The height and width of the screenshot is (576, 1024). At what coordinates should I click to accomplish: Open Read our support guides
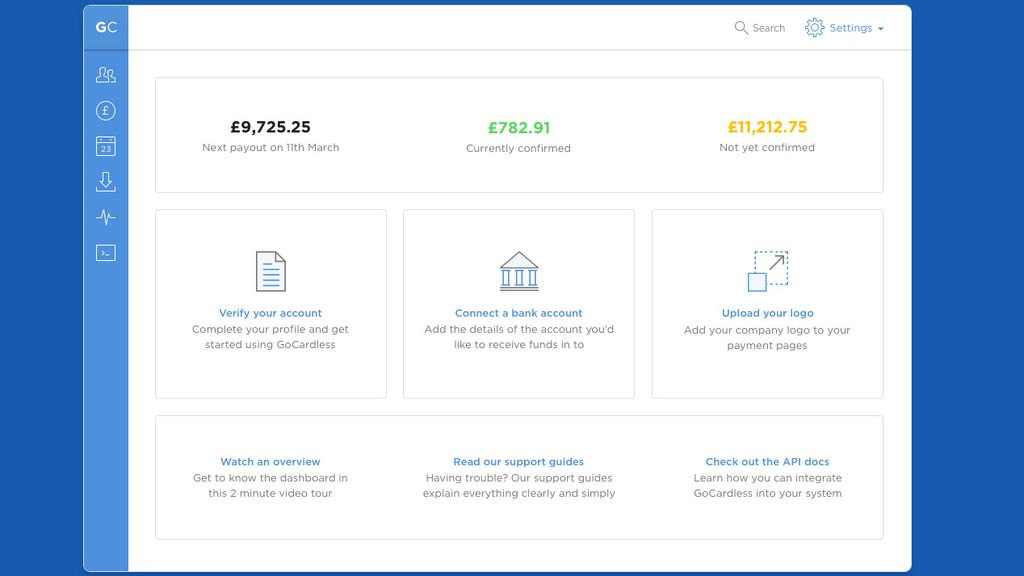(x=518, y=461)
